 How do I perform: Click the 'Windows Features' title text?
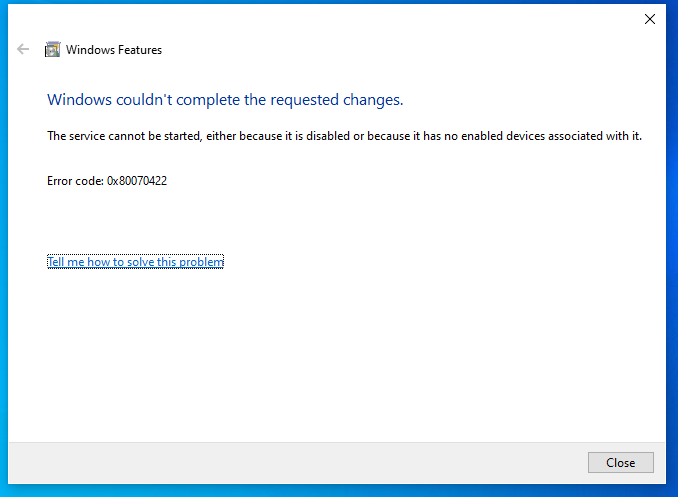coord(114,50)
